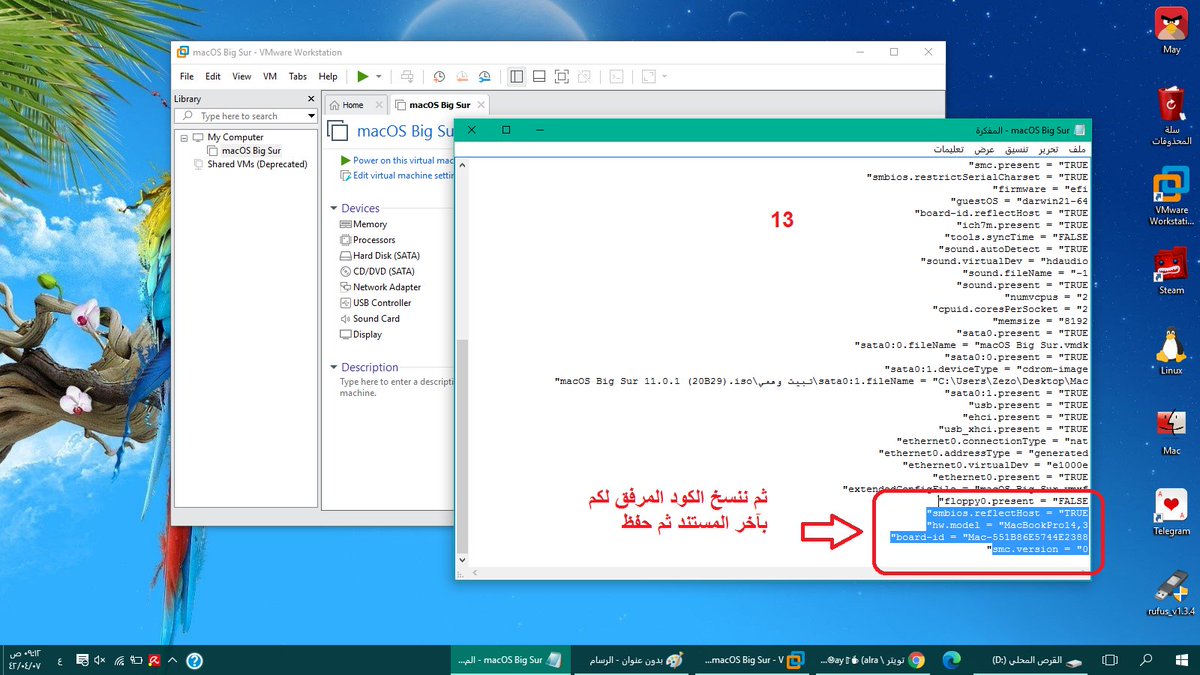Collapse the Description section triangle
Viewport: 1200px width, 675px height.
[x=334, y=368]
